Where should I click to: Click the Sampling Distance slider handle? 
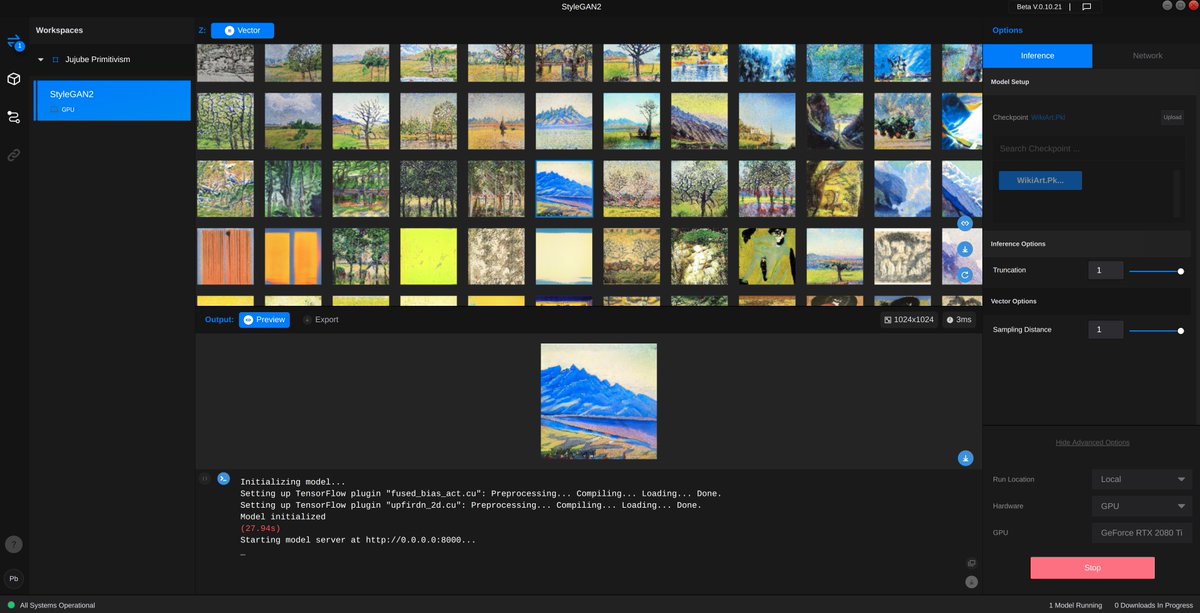(1181, 330)
